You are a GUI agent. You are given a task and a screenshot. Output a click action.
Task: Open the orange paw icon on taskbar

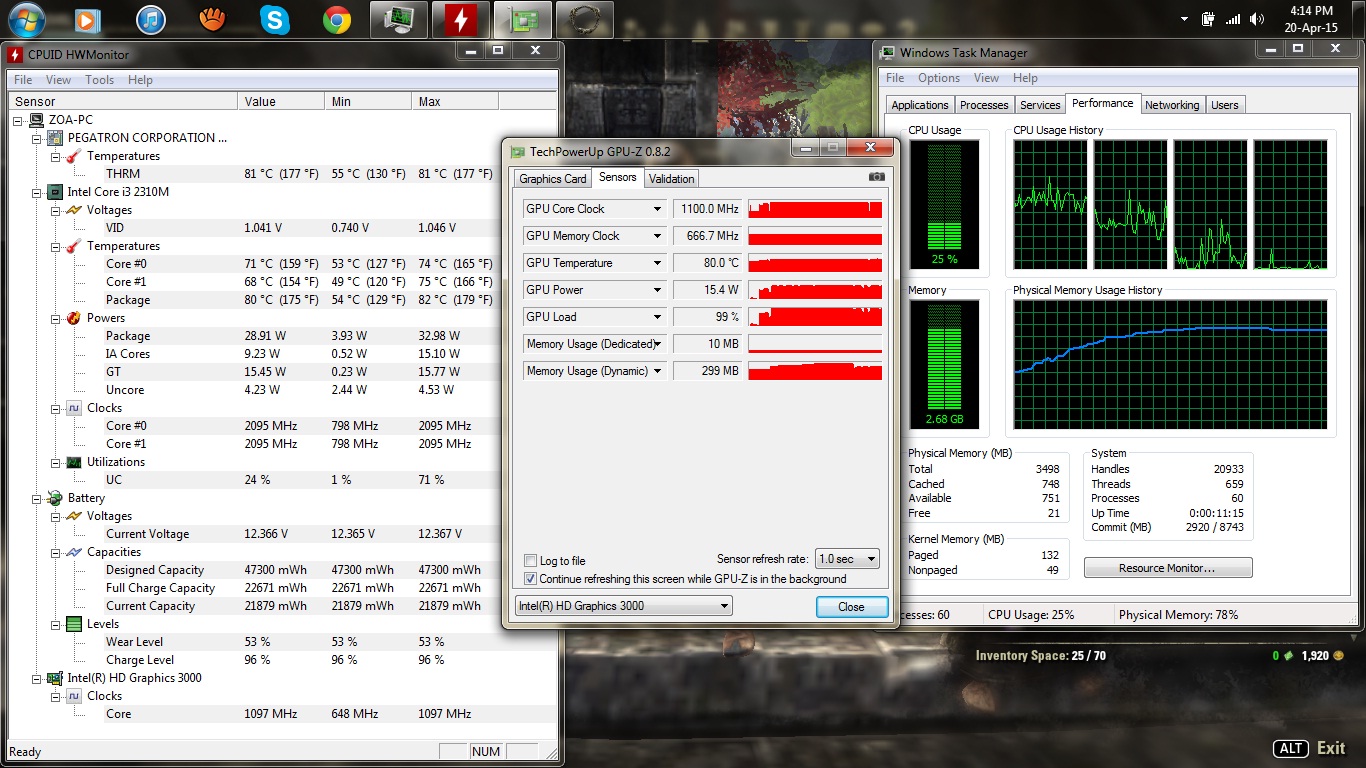212,19
